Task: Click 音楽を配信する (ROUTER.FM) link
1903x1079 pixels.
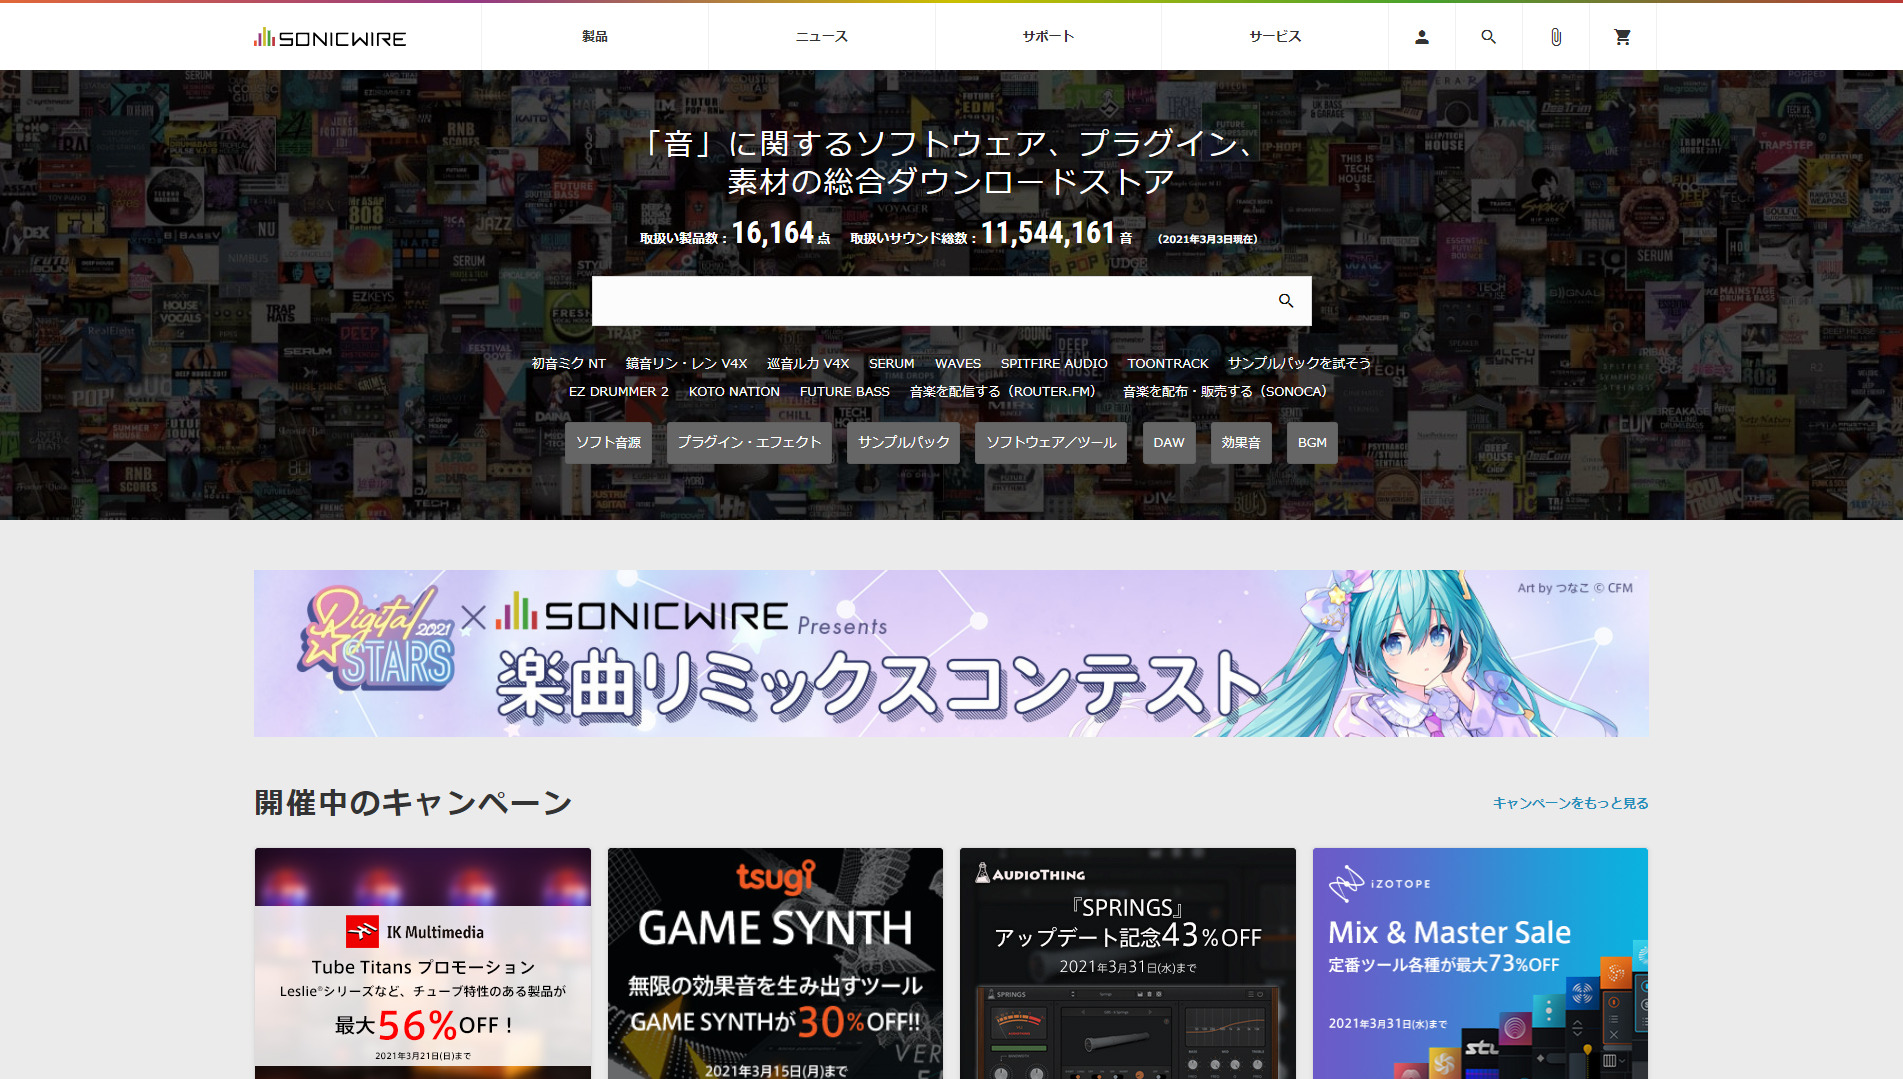Action: click(1002, 392)
